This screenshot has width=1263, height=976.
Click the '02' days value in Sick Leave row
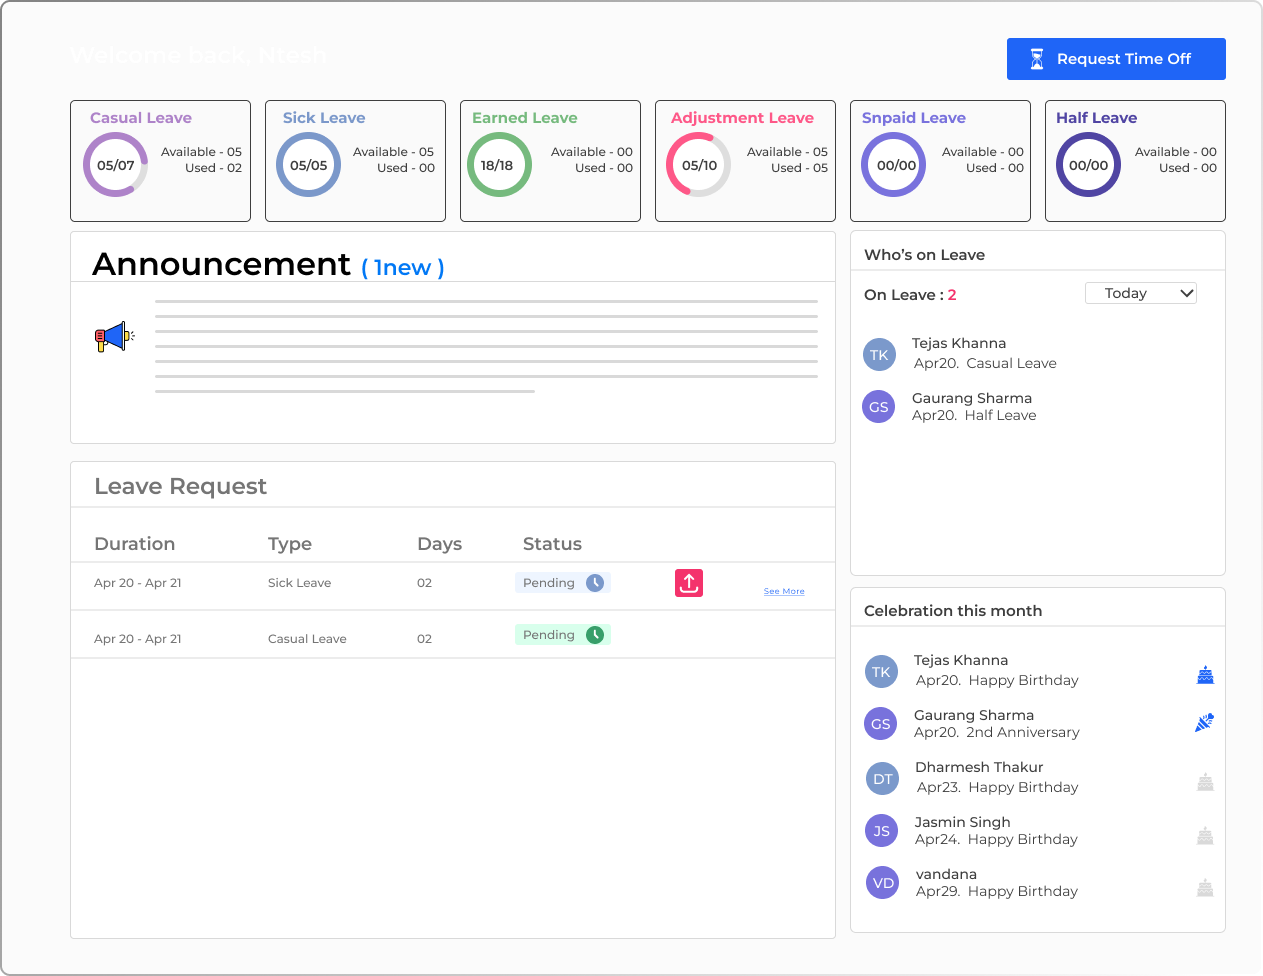point(425,583)
